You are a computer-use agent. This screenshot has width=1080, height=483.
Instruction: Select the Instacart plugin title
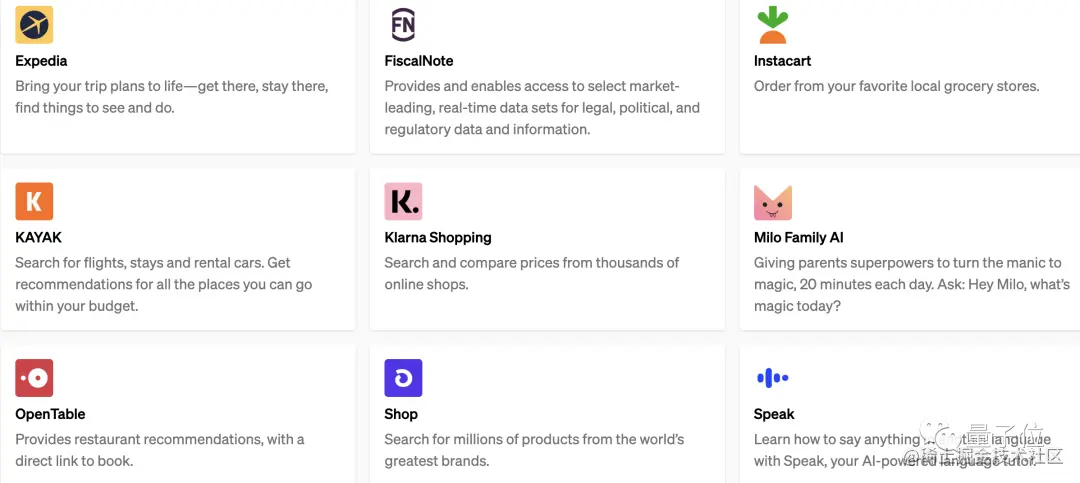(x=782, y=61)
